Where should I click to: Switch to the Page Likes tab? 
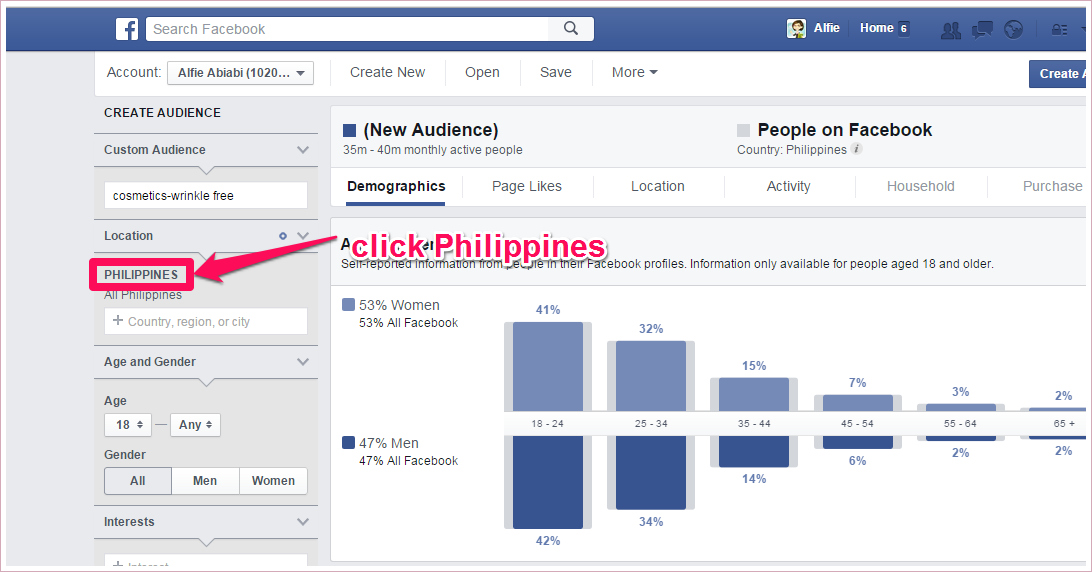point(527,186)
